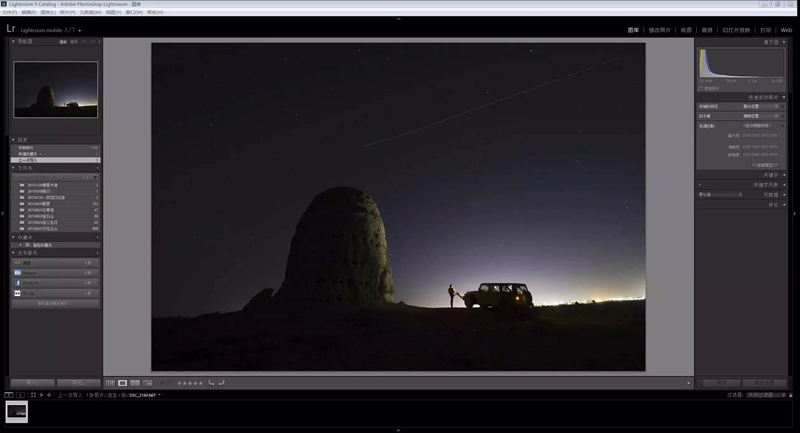
Task: Click the auto tone button in Quick Develop
Action: pos(758,126)
